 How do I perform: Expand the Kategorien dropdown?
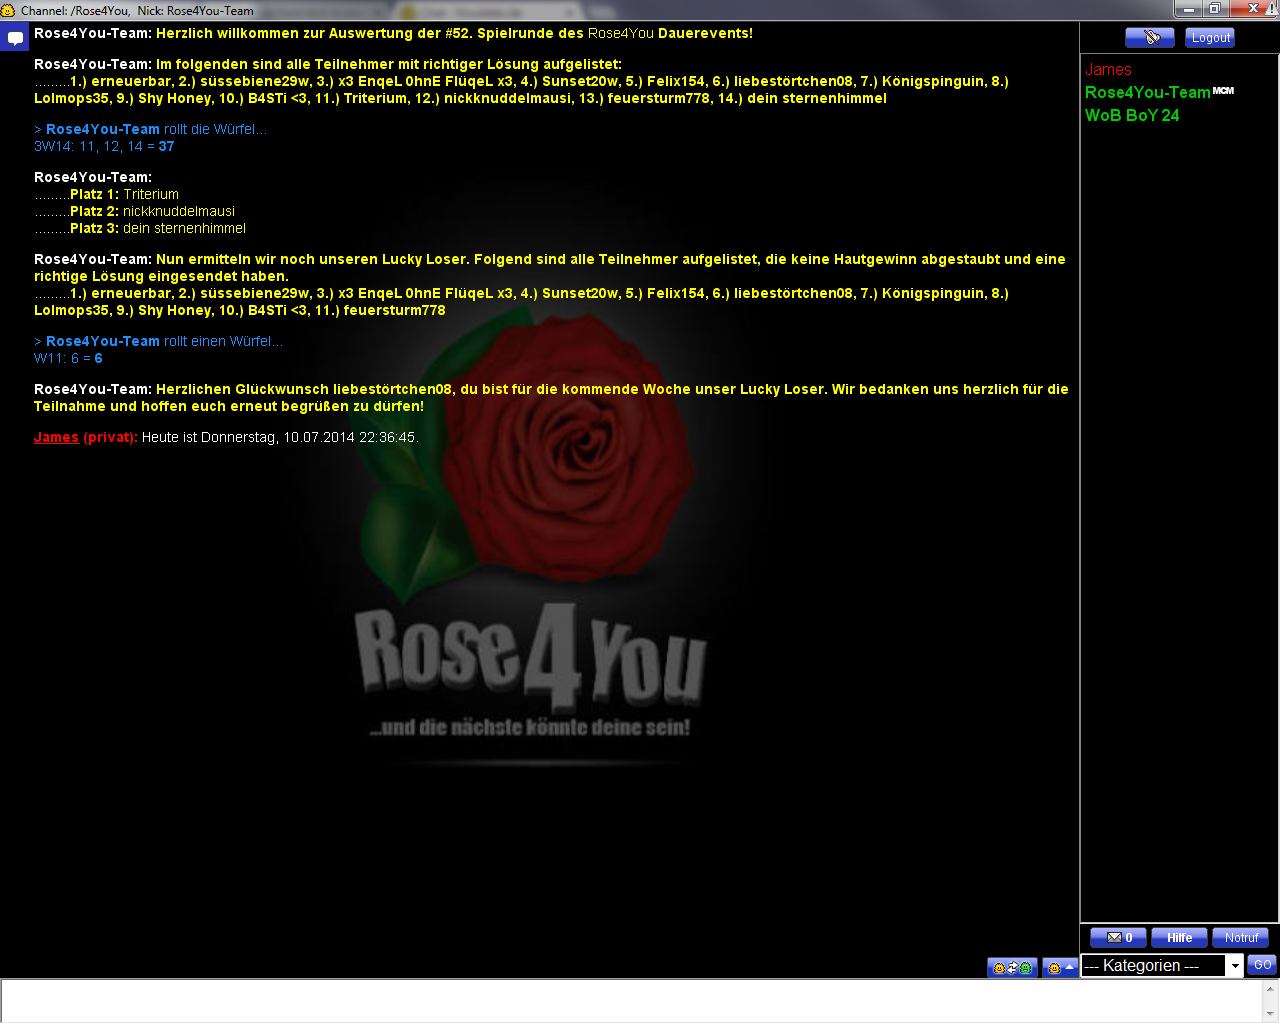click(1235, 966)
